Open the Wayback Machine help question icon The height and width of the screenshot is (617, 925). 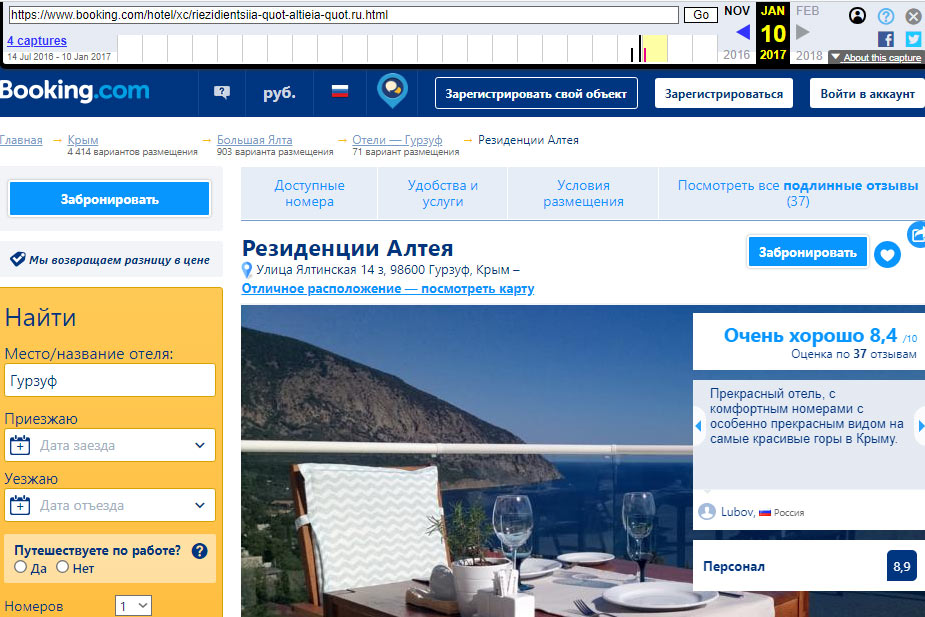coord(885,16)
